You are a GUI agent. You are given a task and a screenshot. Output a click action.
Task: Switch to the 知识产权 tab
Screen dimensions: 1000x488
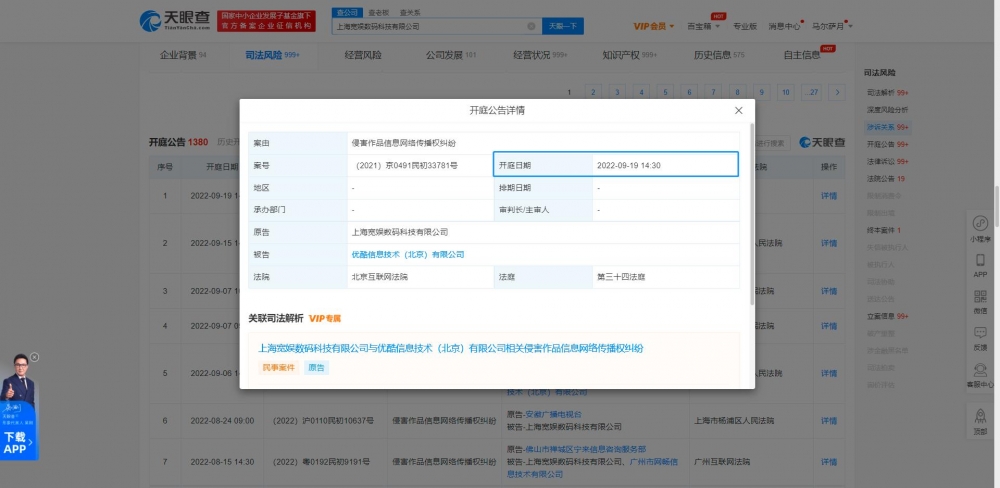click(x=629, y=55)
